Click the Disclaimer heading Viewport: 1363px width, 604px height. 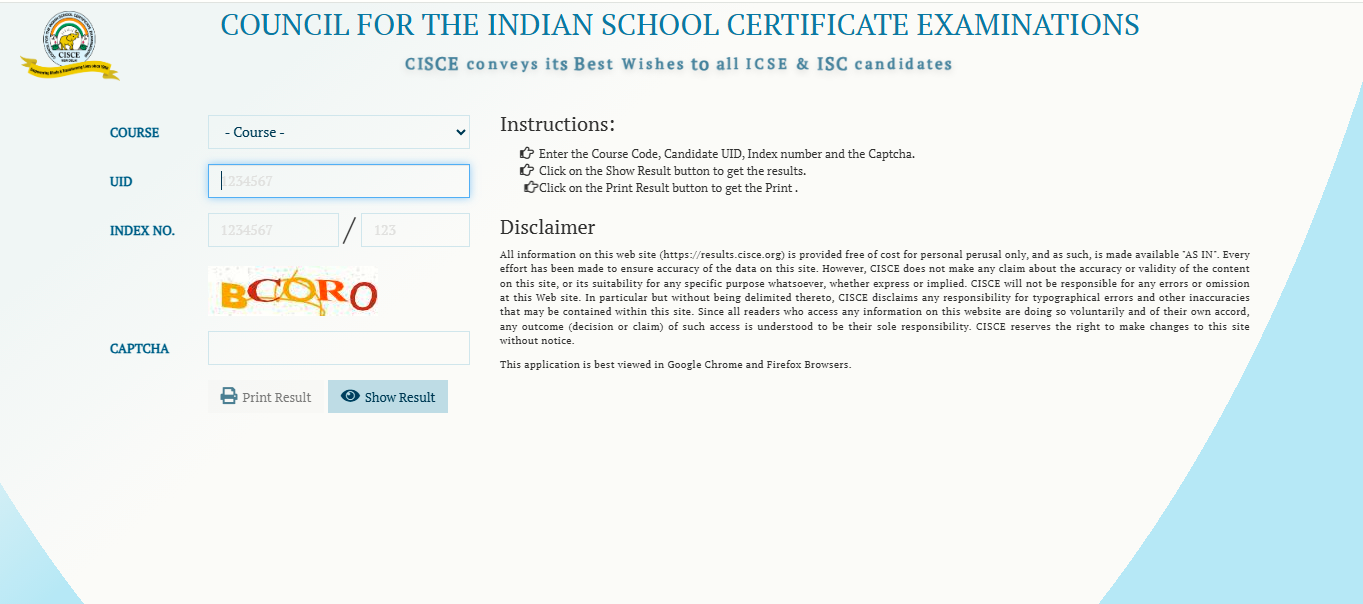pyautogui.click(x=547, y=227)
